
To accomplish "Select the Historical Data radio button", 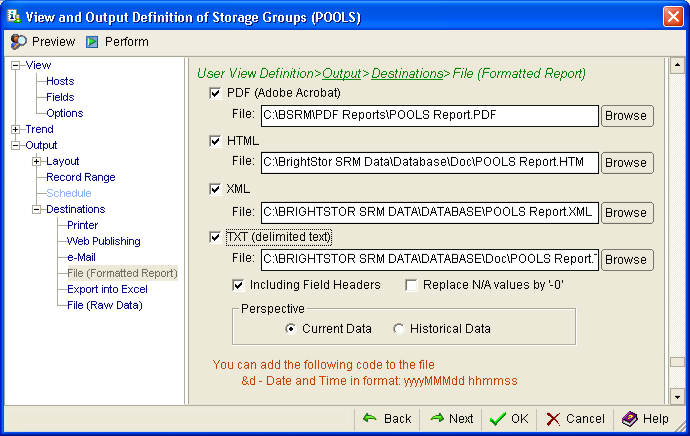I will pos(399,329).
